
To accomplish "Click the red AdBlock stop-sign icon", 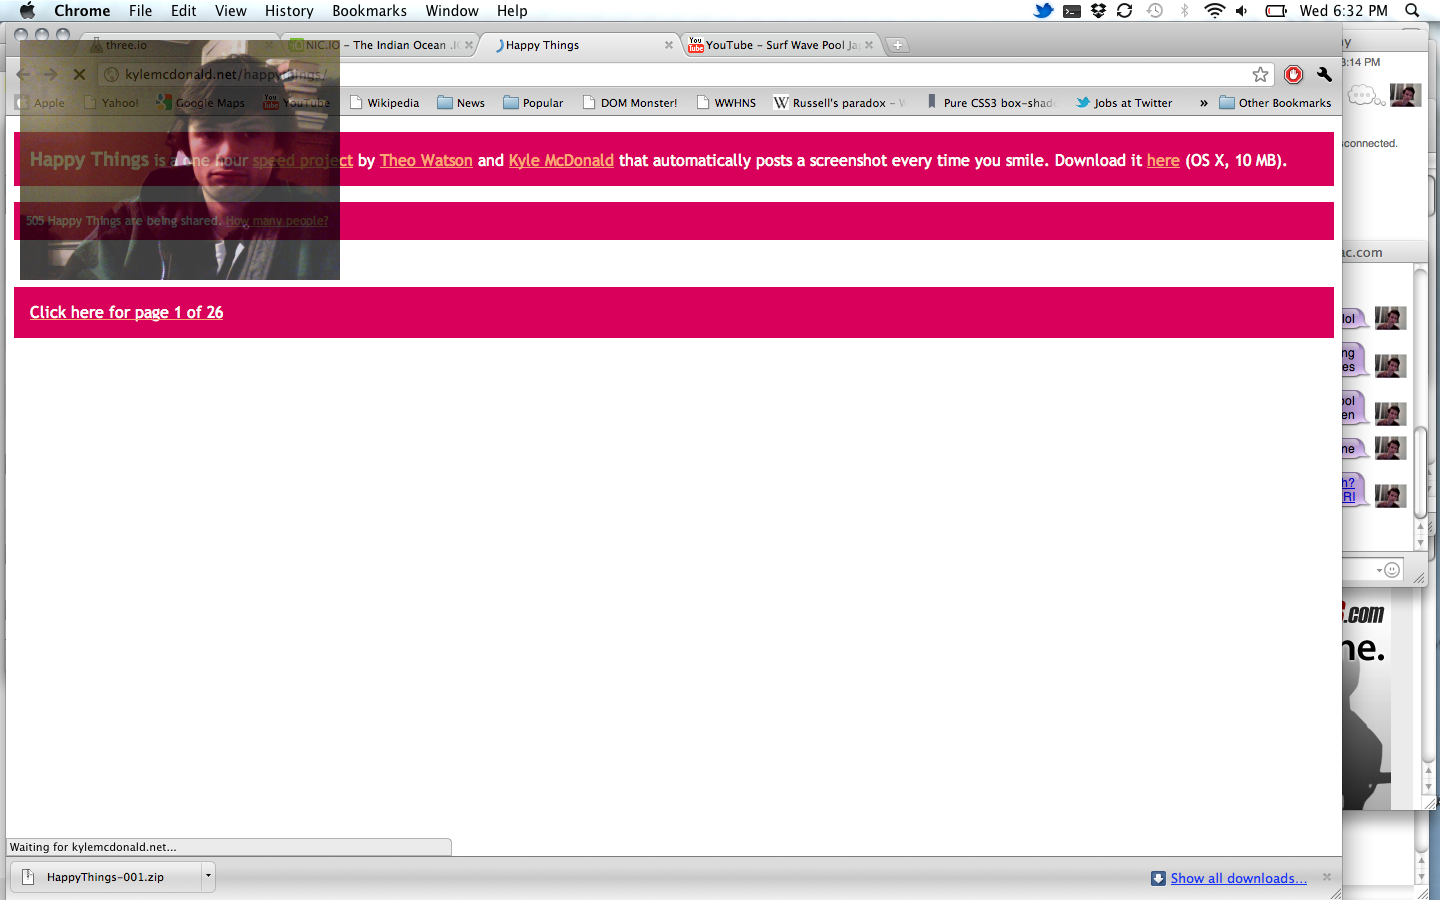I will click(1293, 75).
